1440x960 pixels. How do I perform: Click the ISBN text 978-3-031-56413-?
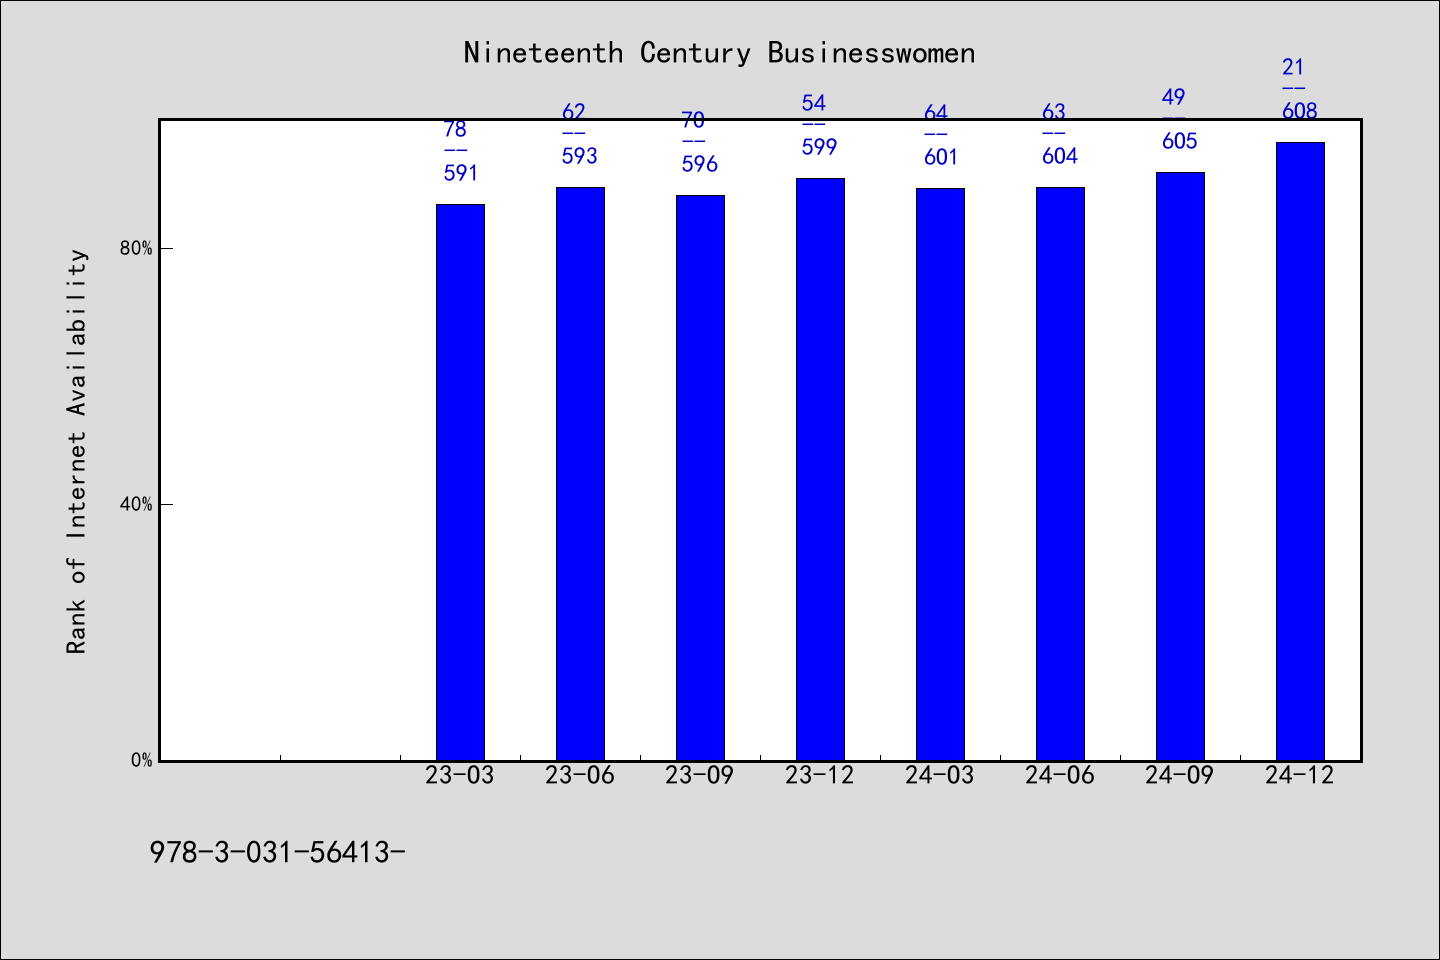277,852
